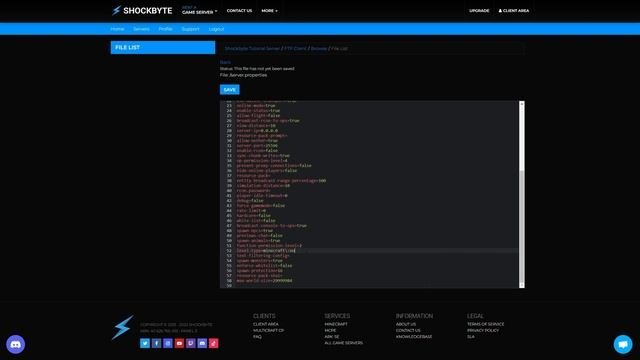The height and width of the screenshot is (360, 640).
Task: Open footer Client Area link
Action: point(266,324)
